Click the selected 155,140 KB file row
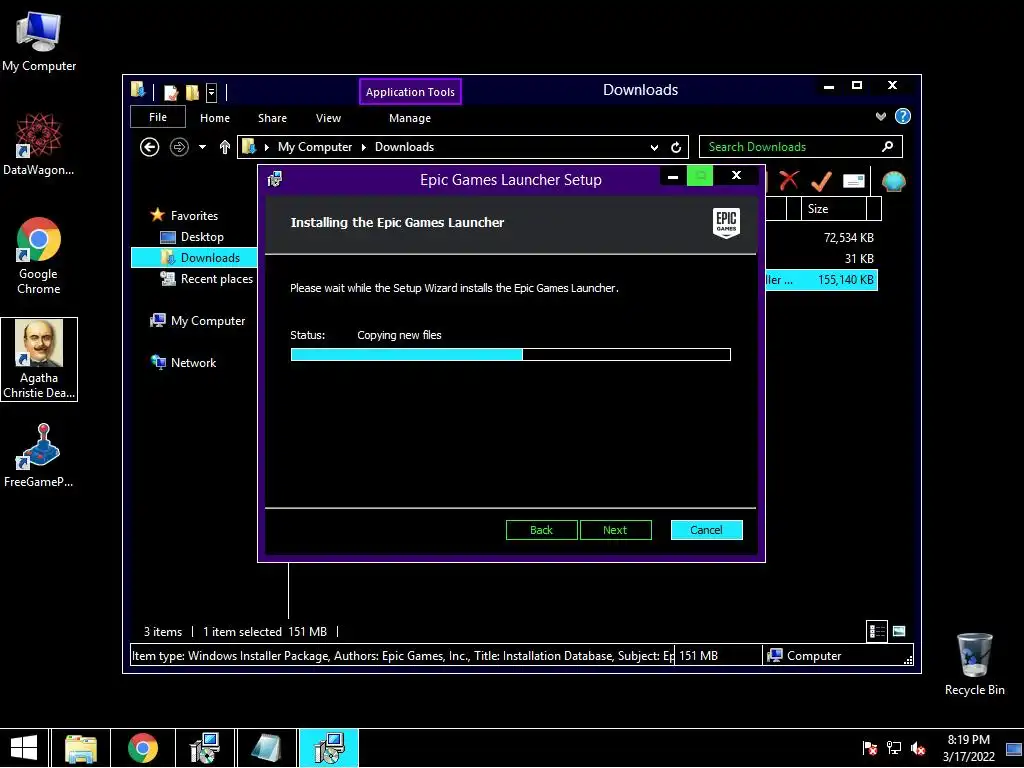This screenshot has width=1024, height=768. point(821,280)
